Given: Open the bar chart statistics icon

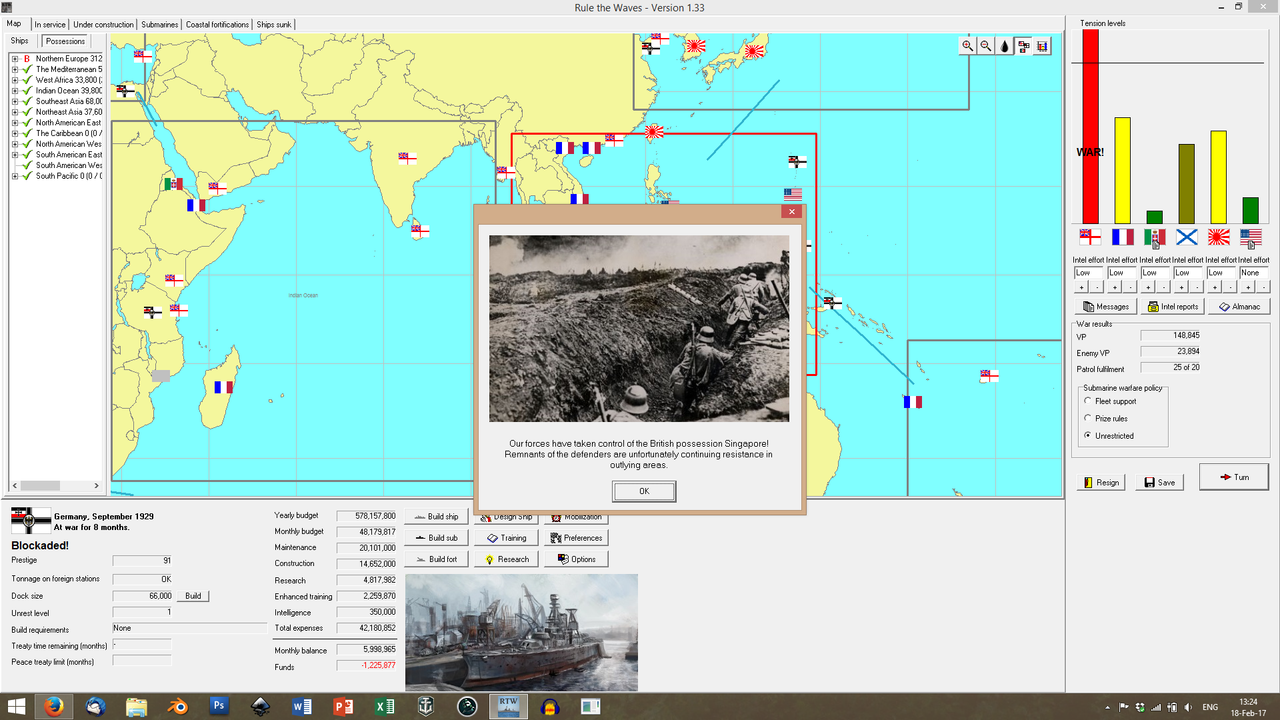Looking at the screenshot, I should [x=1041, y=45].
